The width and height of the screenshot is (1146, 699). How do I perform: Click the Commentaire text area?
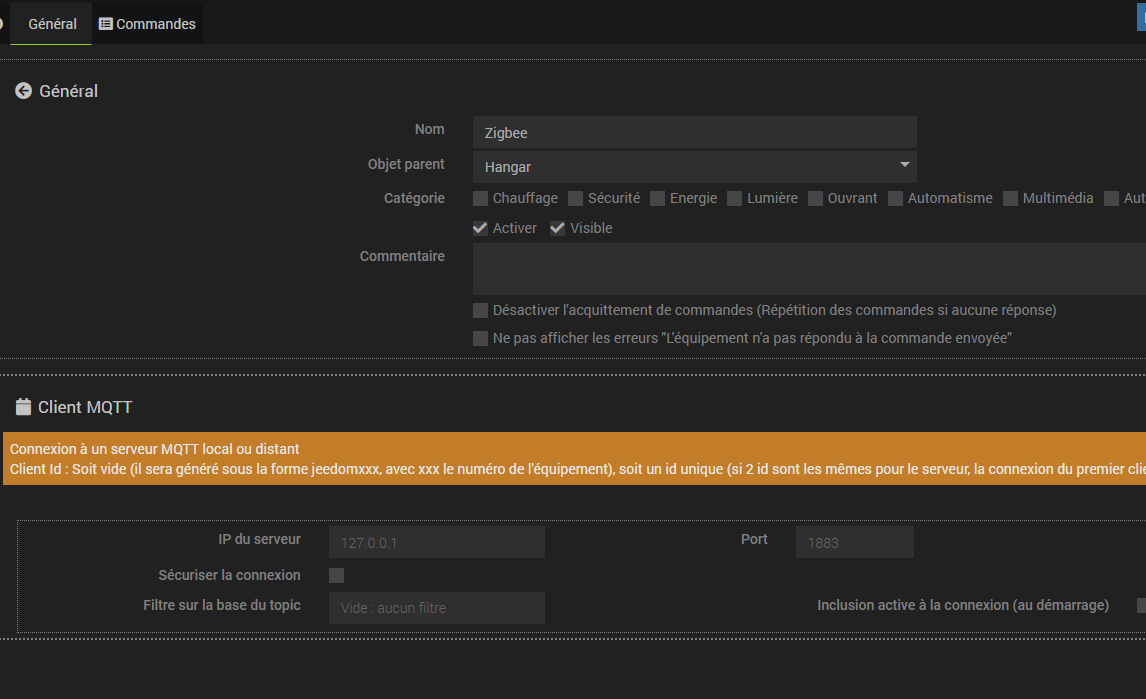point(809,269)
